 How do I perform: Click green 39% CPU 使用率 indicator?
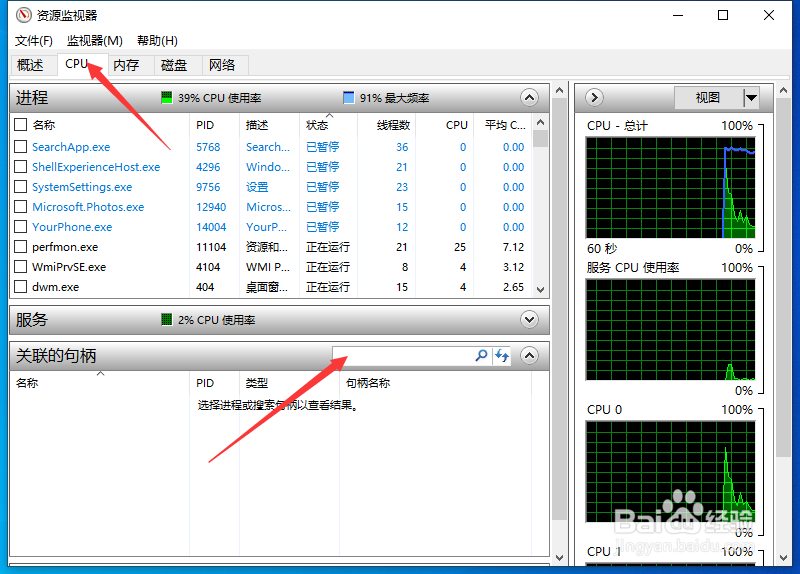[x=166, y=97]
